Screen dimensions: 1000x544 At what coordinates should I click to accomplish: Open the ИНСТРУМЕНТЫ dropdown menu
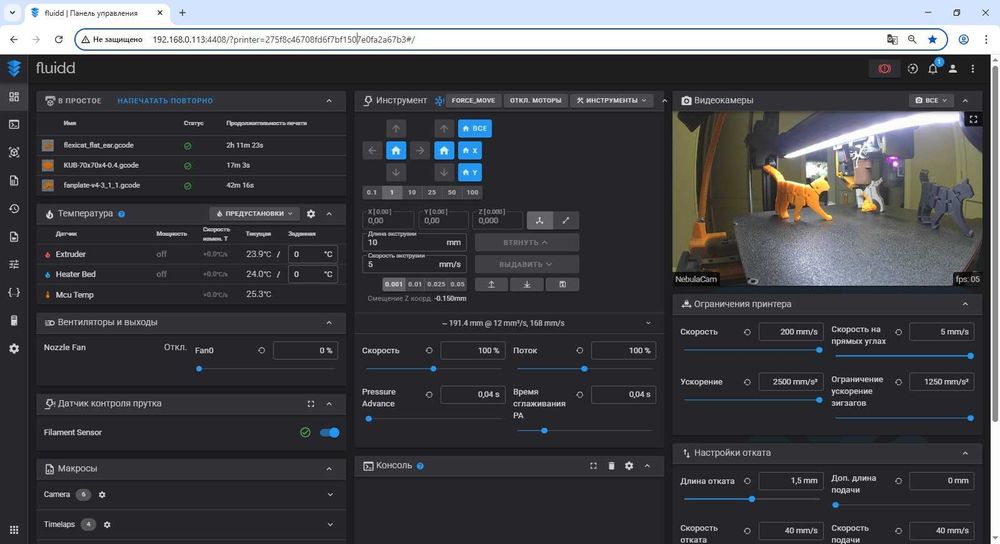click(x=612, y=101)
